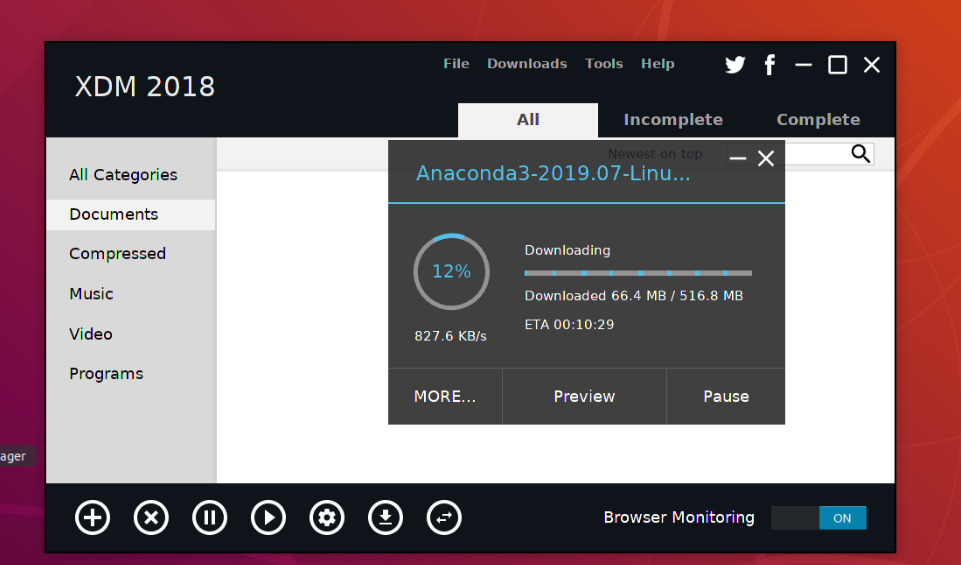Click the 'Downloaded 66.4 MB / 516.8 MB' text
Image resolution: width=961 pixels, height=565 pixels.
coord(634,296)
